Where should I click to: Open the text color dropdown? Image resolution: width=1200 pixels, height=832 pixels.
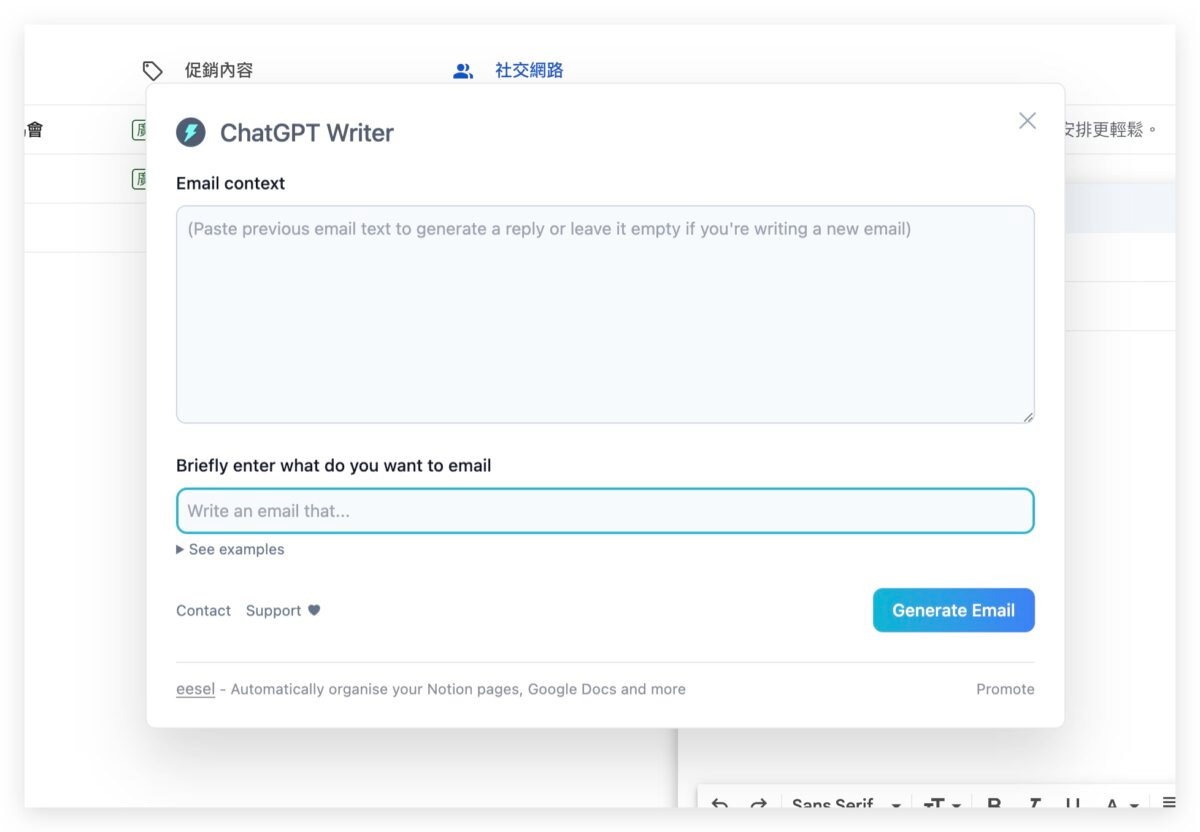coord(1122,803)
